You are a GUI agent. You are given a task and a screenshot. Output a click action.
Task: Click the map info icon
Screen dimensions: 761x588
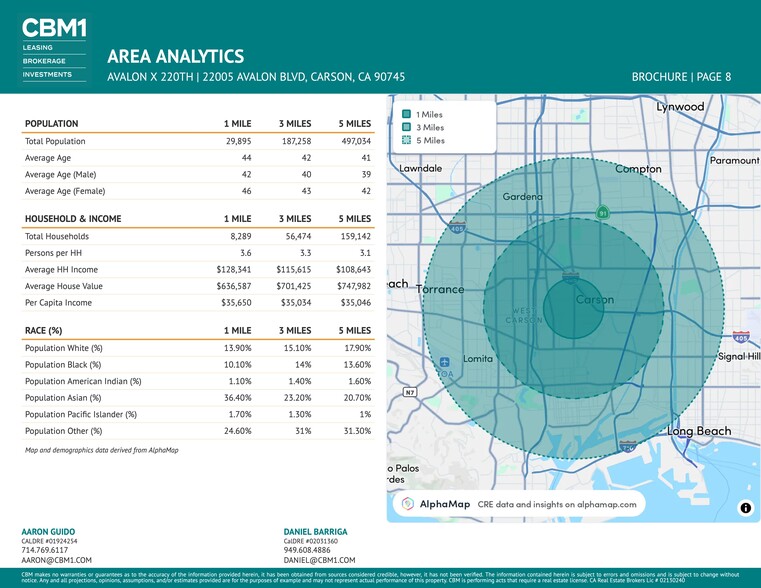pos(745,508)
